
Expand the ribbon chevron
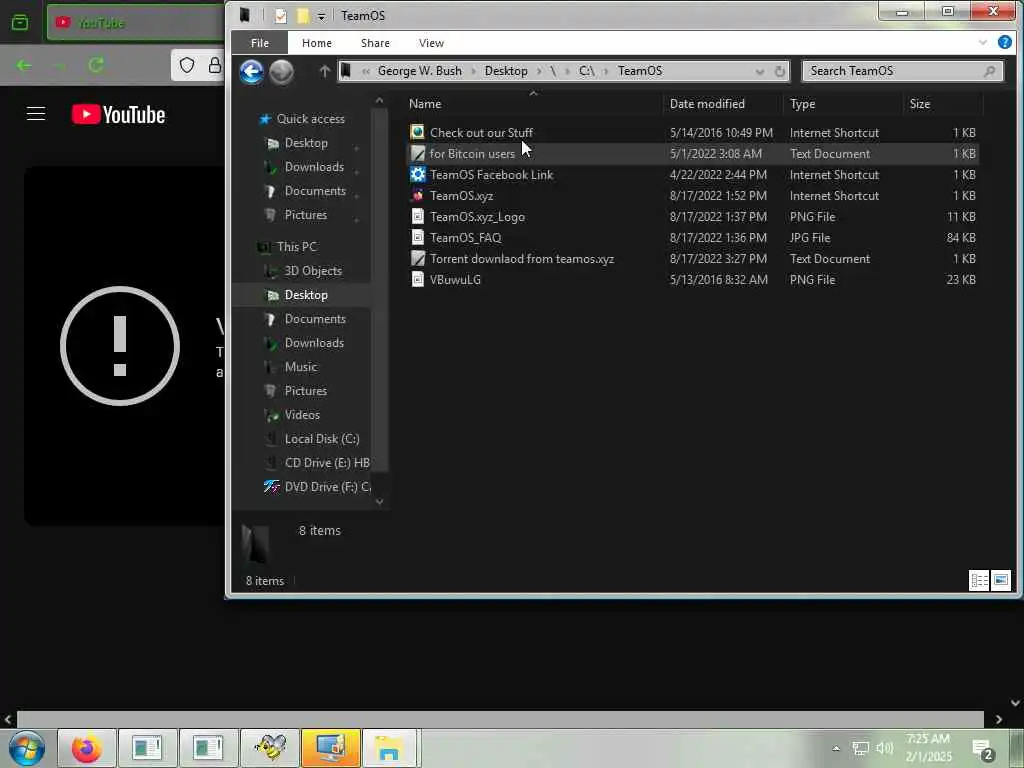(x=982, y=42)
